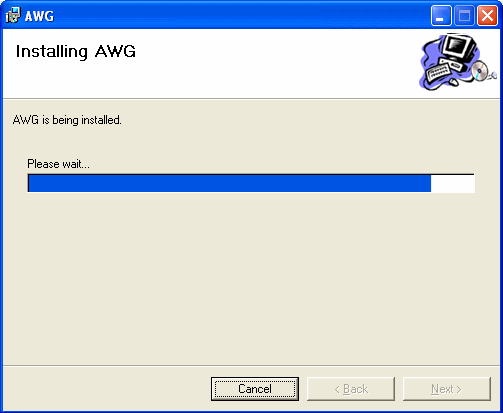
Task: Click the installer package icon in title bar
Action: (x=13, y=15)
